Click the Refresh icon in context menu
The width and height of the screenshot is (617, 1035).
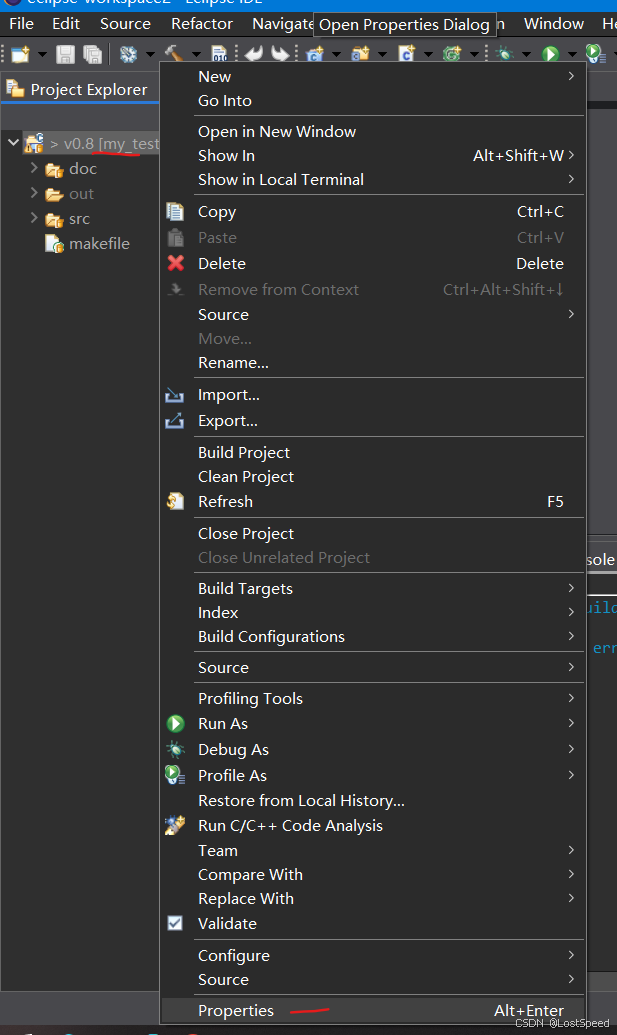click(175, 502)
